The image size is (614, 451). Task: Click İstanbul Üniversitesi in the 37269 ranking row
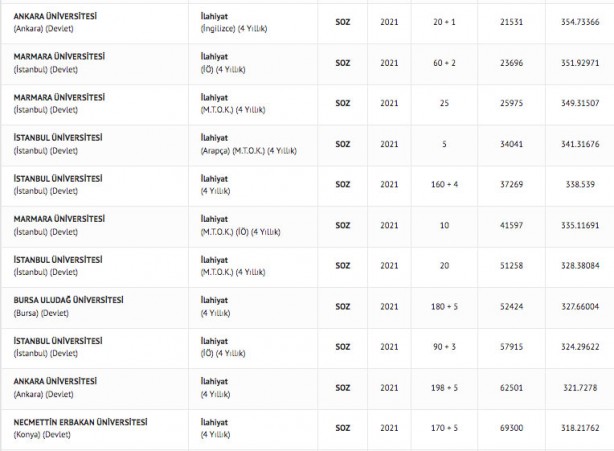click(59, 177)
